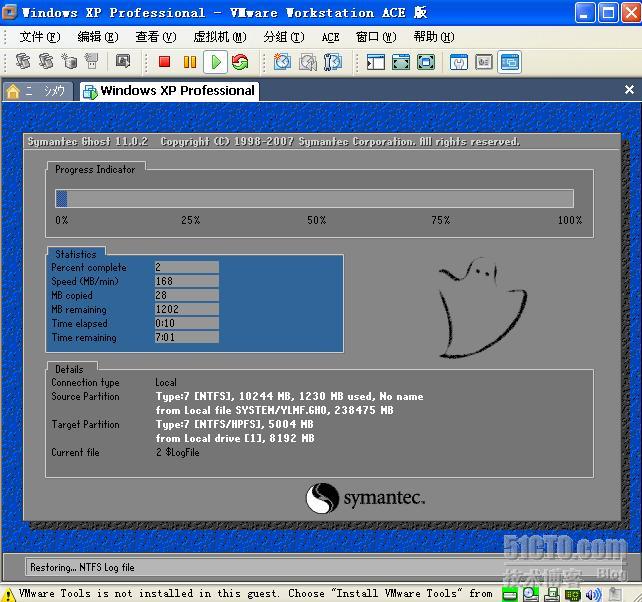
Task: Click the MB remaining value 1202
Action: coord(187,309)
